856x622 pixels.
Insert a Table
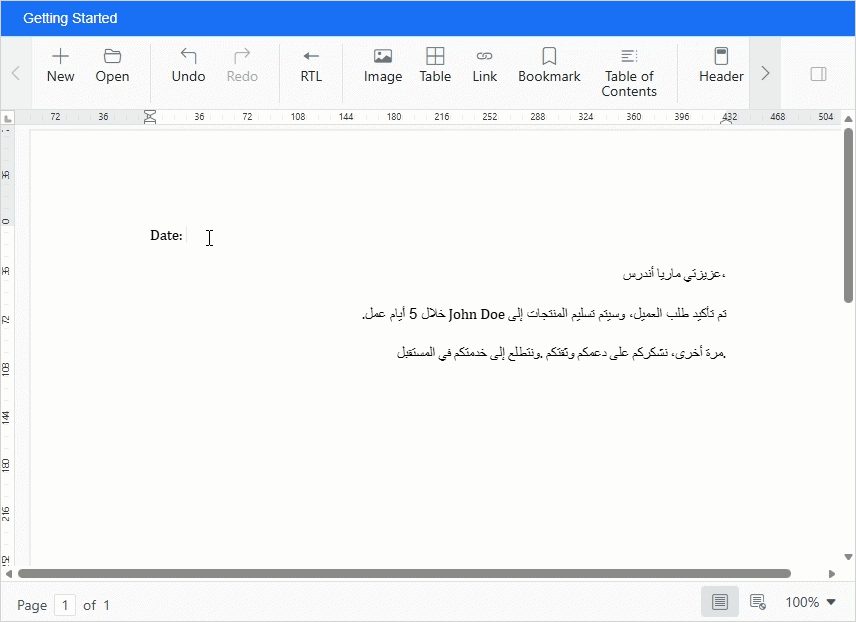coord(435,66)
